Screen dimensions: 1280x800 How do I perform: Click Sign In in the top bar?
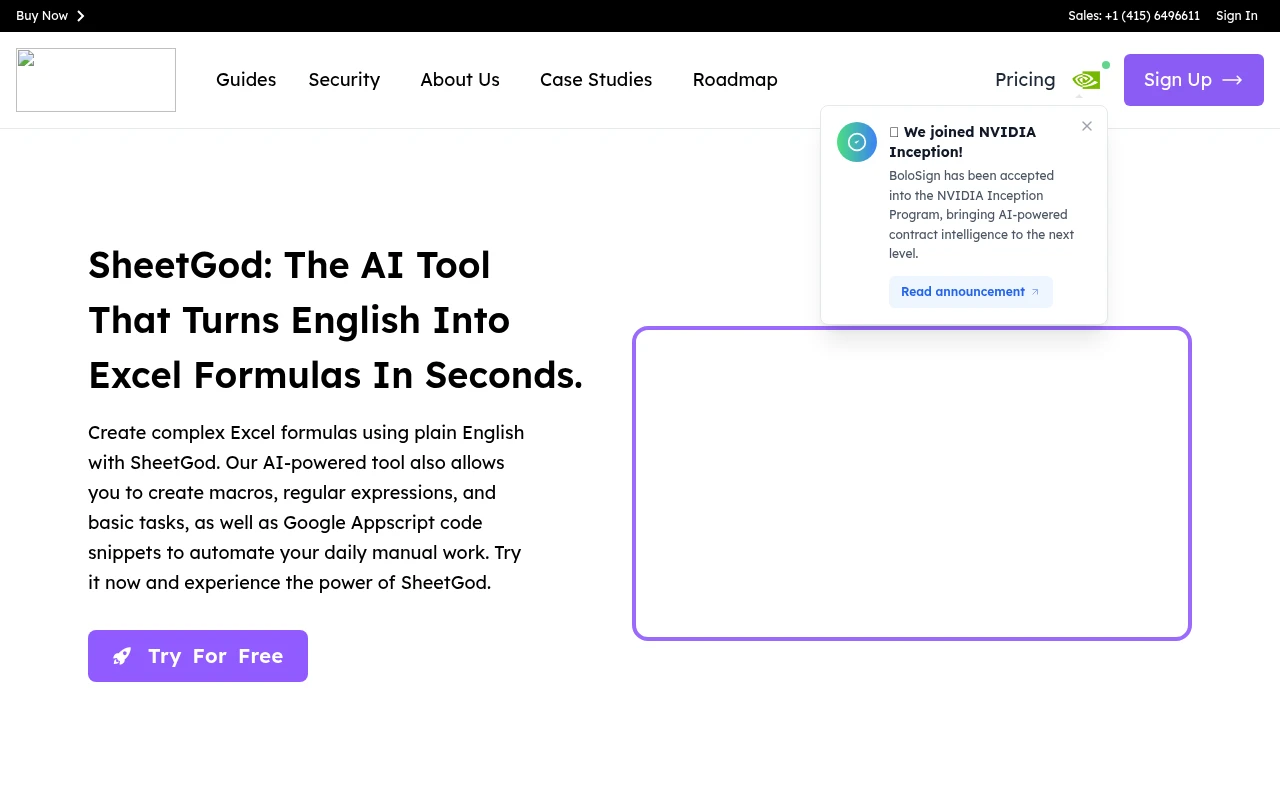coord(1236,16)
